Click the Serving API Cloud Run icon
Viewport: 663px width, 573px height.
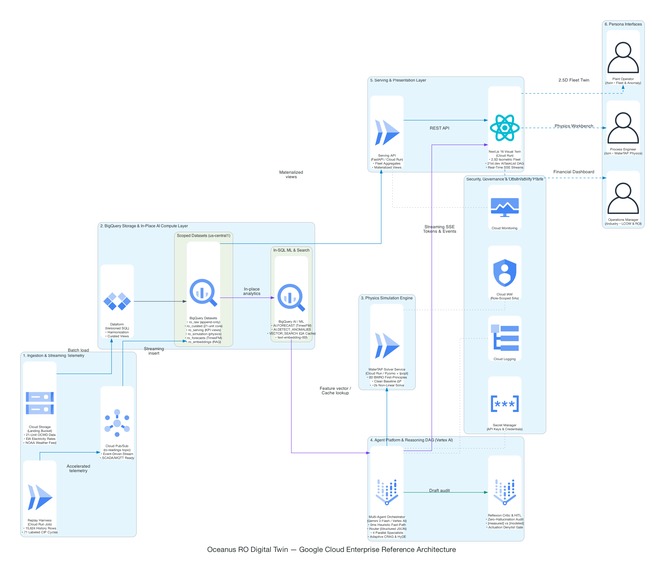pos(387,133)
